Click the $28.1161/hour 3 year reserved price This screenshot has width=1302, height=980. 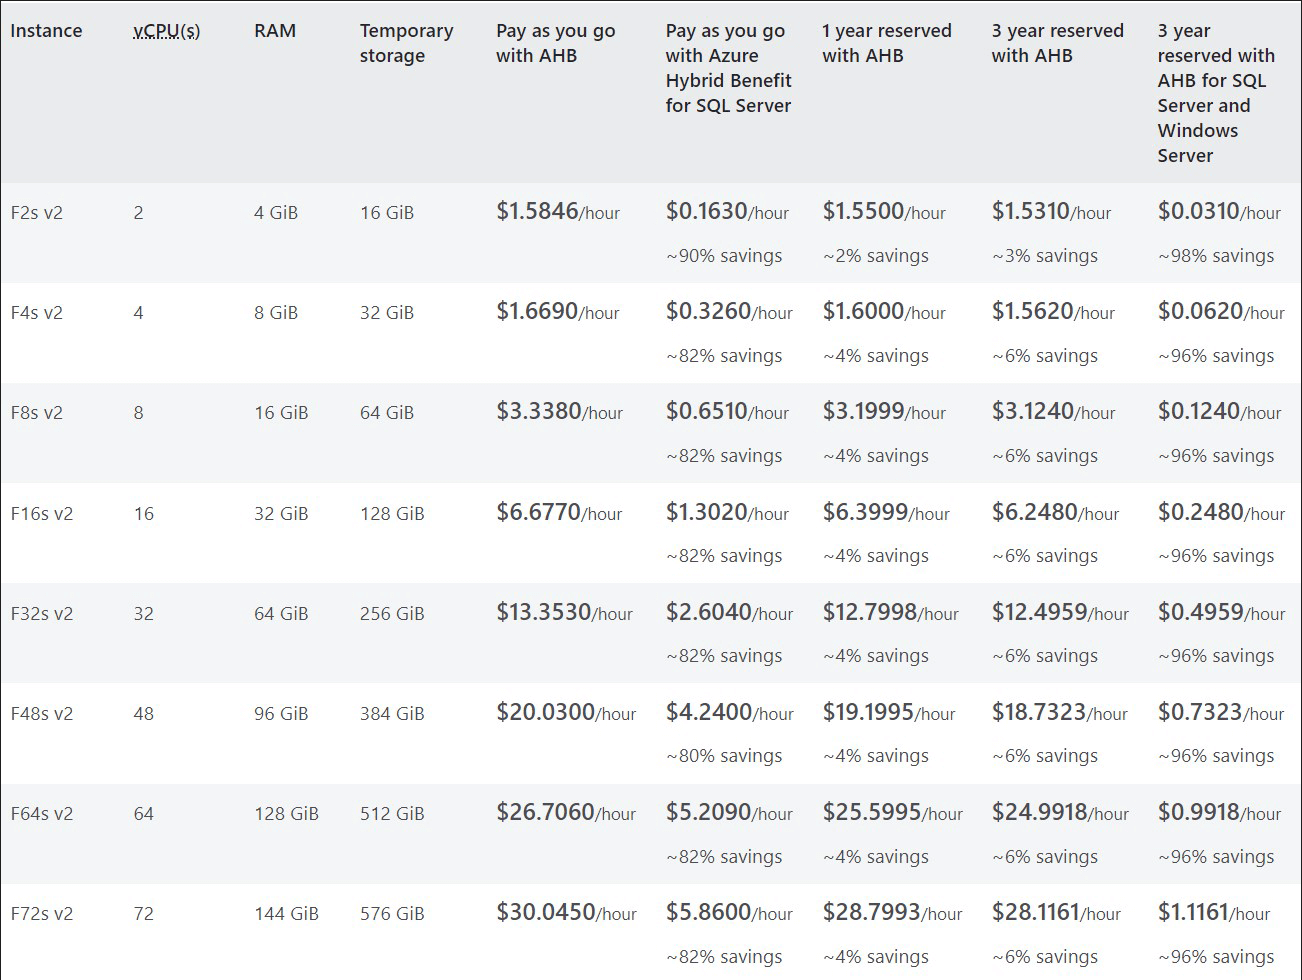pos(1056,913)
